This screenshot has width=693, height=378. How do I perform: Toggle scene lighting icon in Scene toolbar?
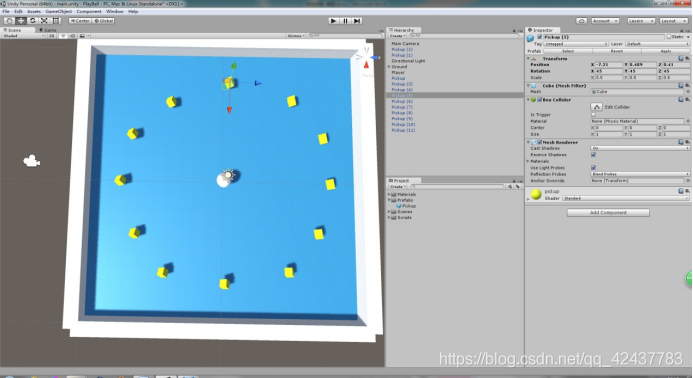click(x=63, y=36)
